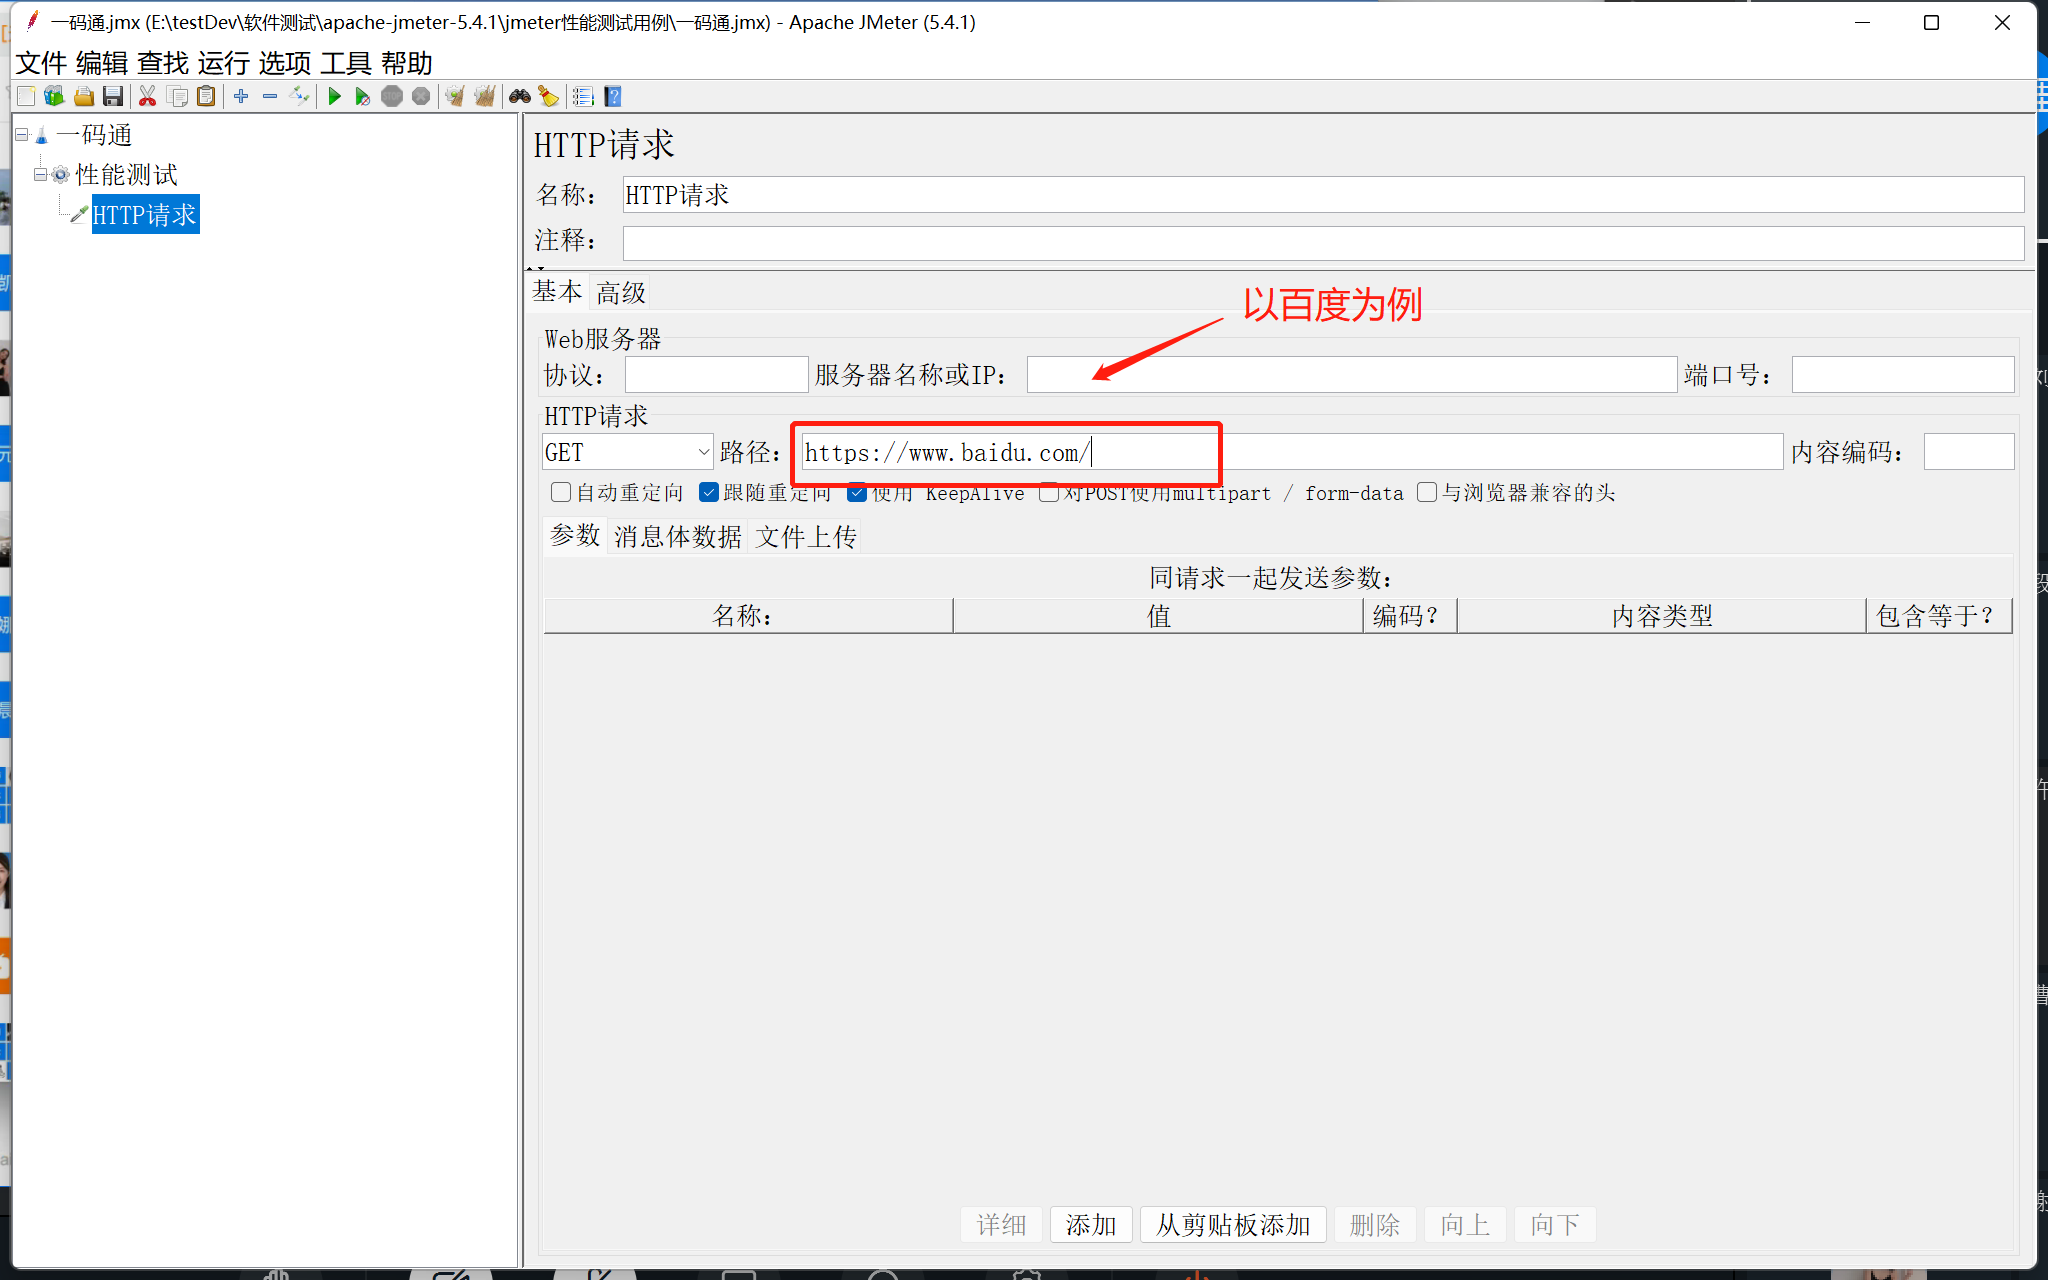Open the Function Helper list icon
2048x1280 pixels.
click(583, 96)
